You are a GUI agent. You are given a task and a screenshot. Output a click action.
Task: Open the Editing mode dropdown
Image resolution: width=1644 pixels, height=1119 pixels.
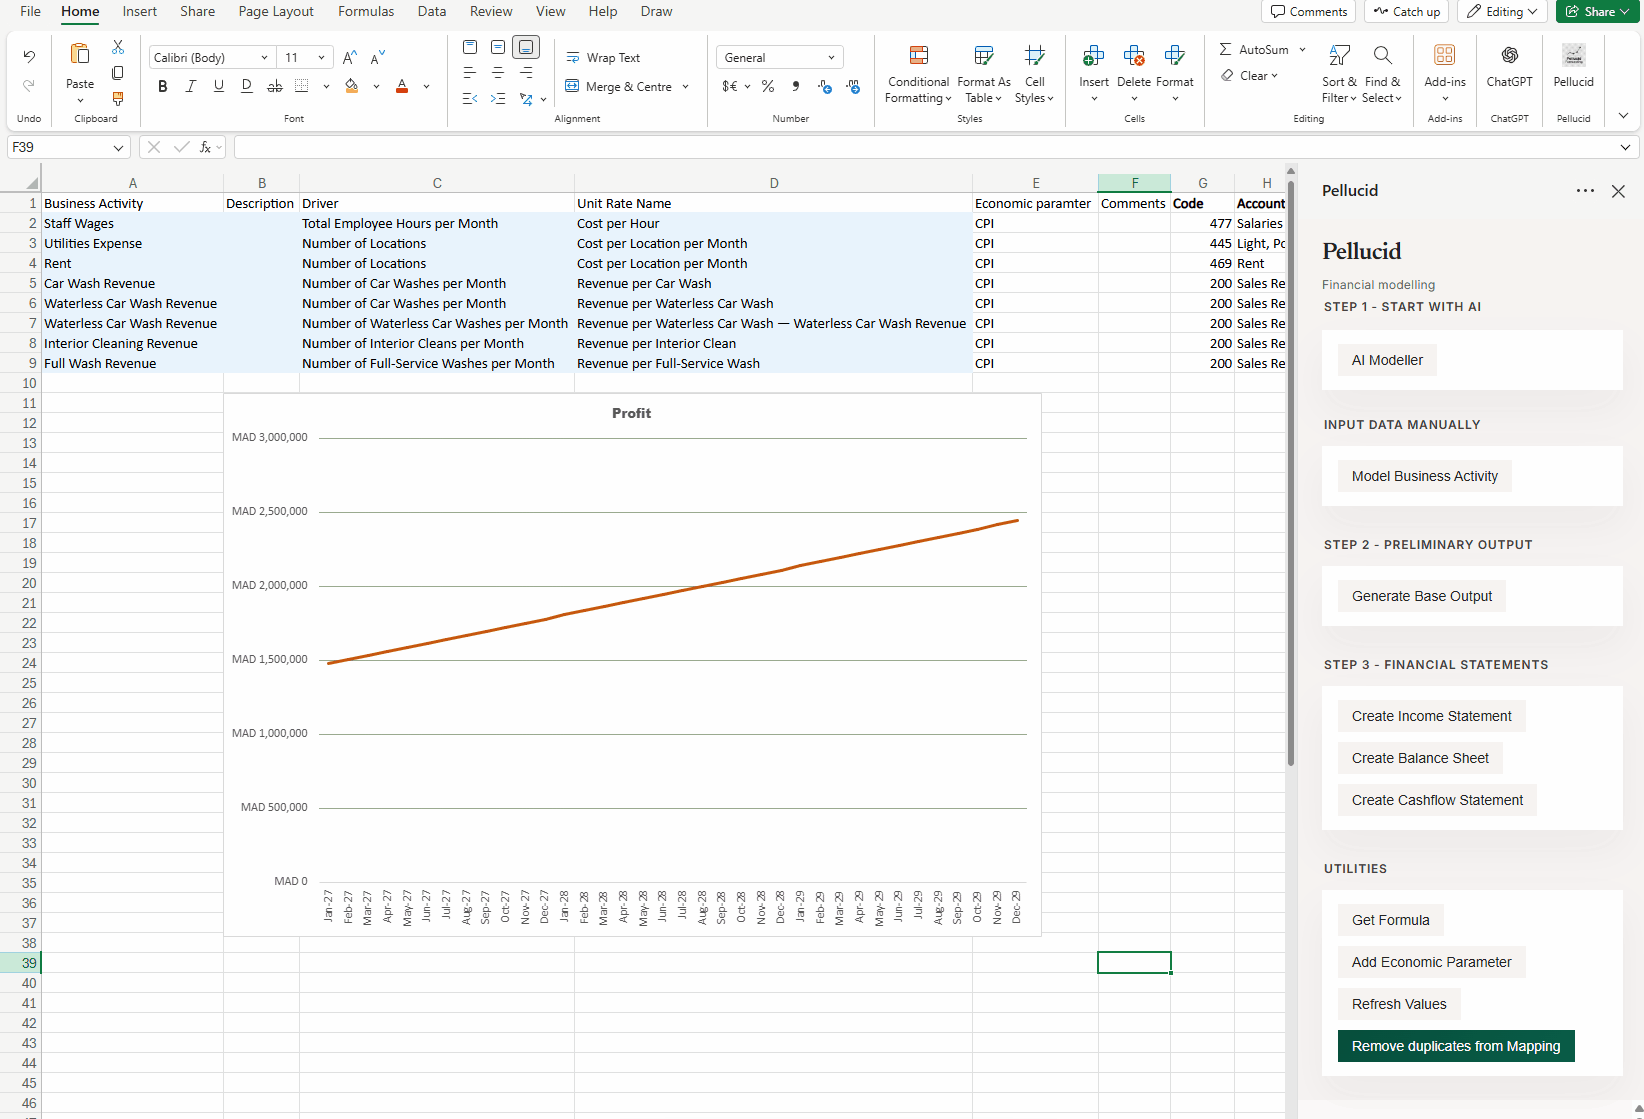coord(1503,12)
